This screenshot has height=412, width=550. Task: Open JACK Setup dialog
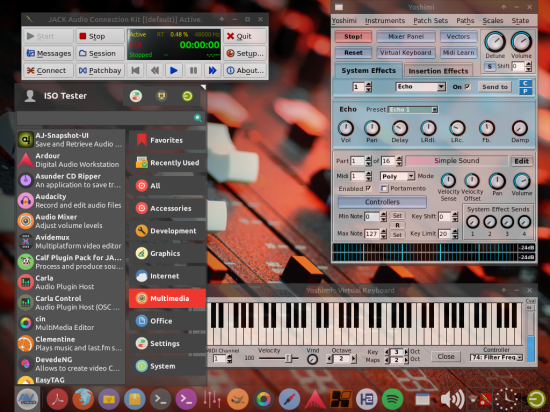(x=245, y=53)
